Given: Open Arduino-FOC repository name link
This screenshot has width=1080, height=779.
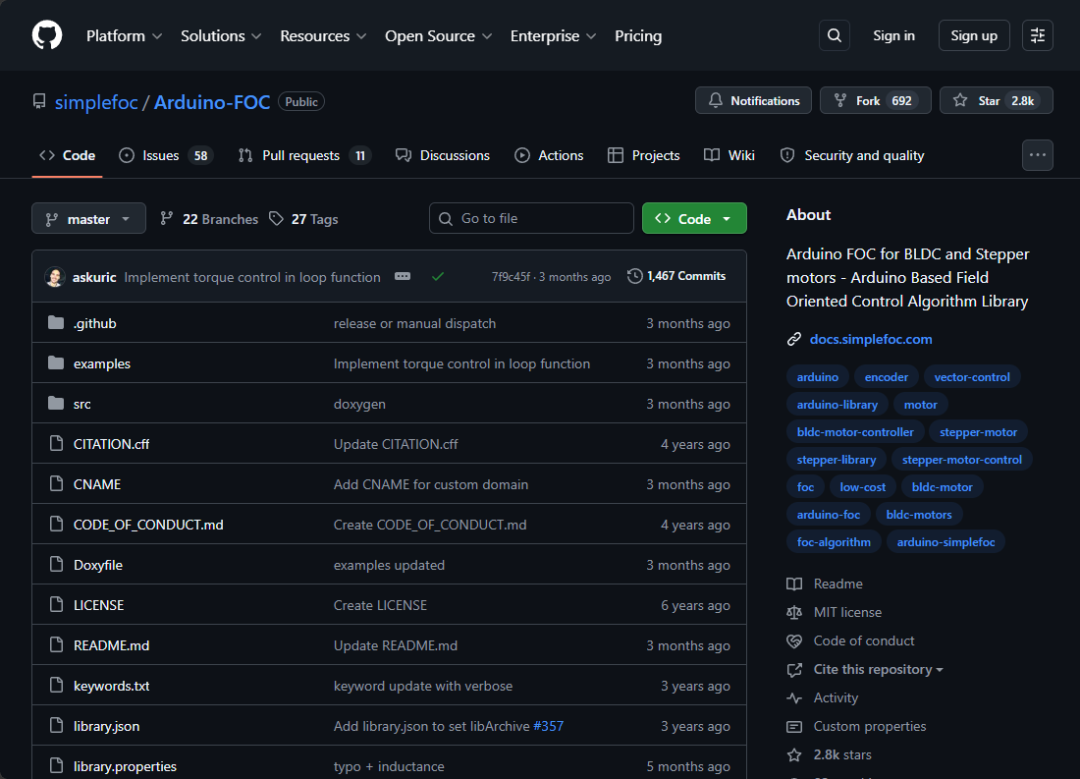Looking at the screenshot, I should tap(211, 102).
